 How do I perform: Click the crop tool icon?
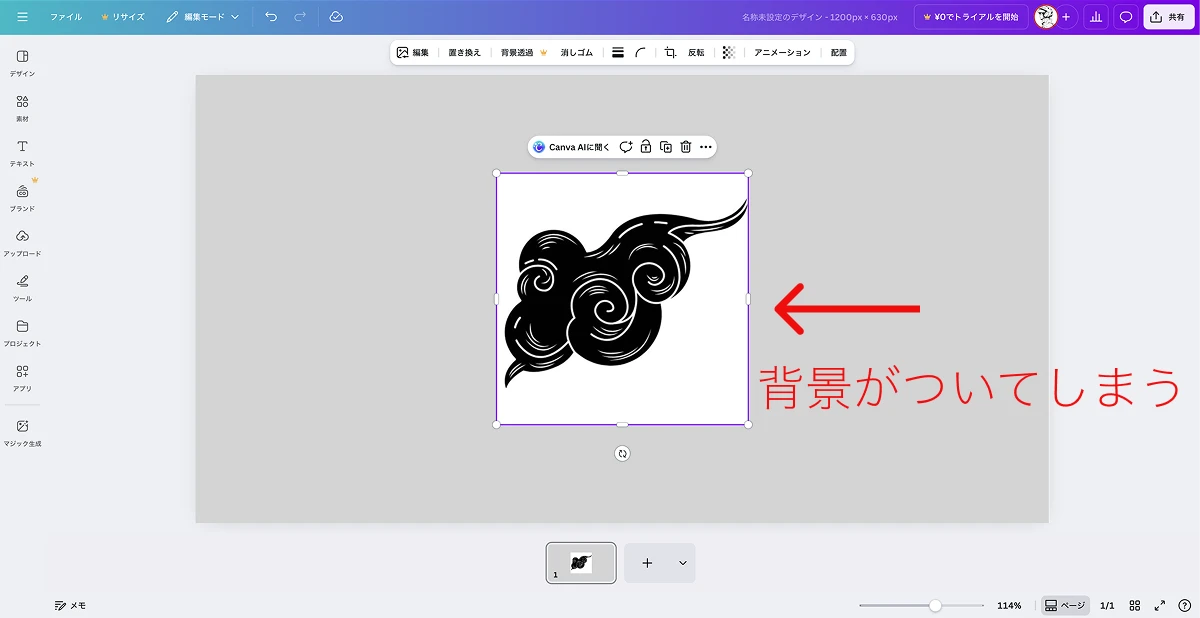pyautogui.click(x=670, y=53)
